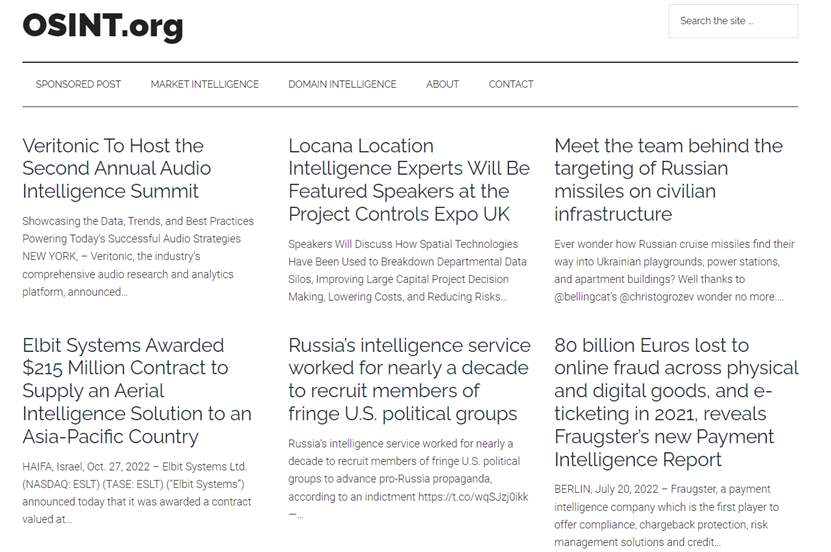This screenshot has width=831, height=552.
Task: Open the 80 billion Euros fraud article
Action: point(676,402)
